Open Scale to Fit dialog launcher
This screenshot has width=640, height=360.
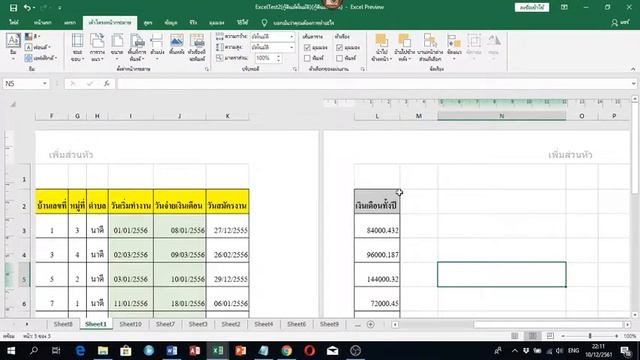click(295, 69)
